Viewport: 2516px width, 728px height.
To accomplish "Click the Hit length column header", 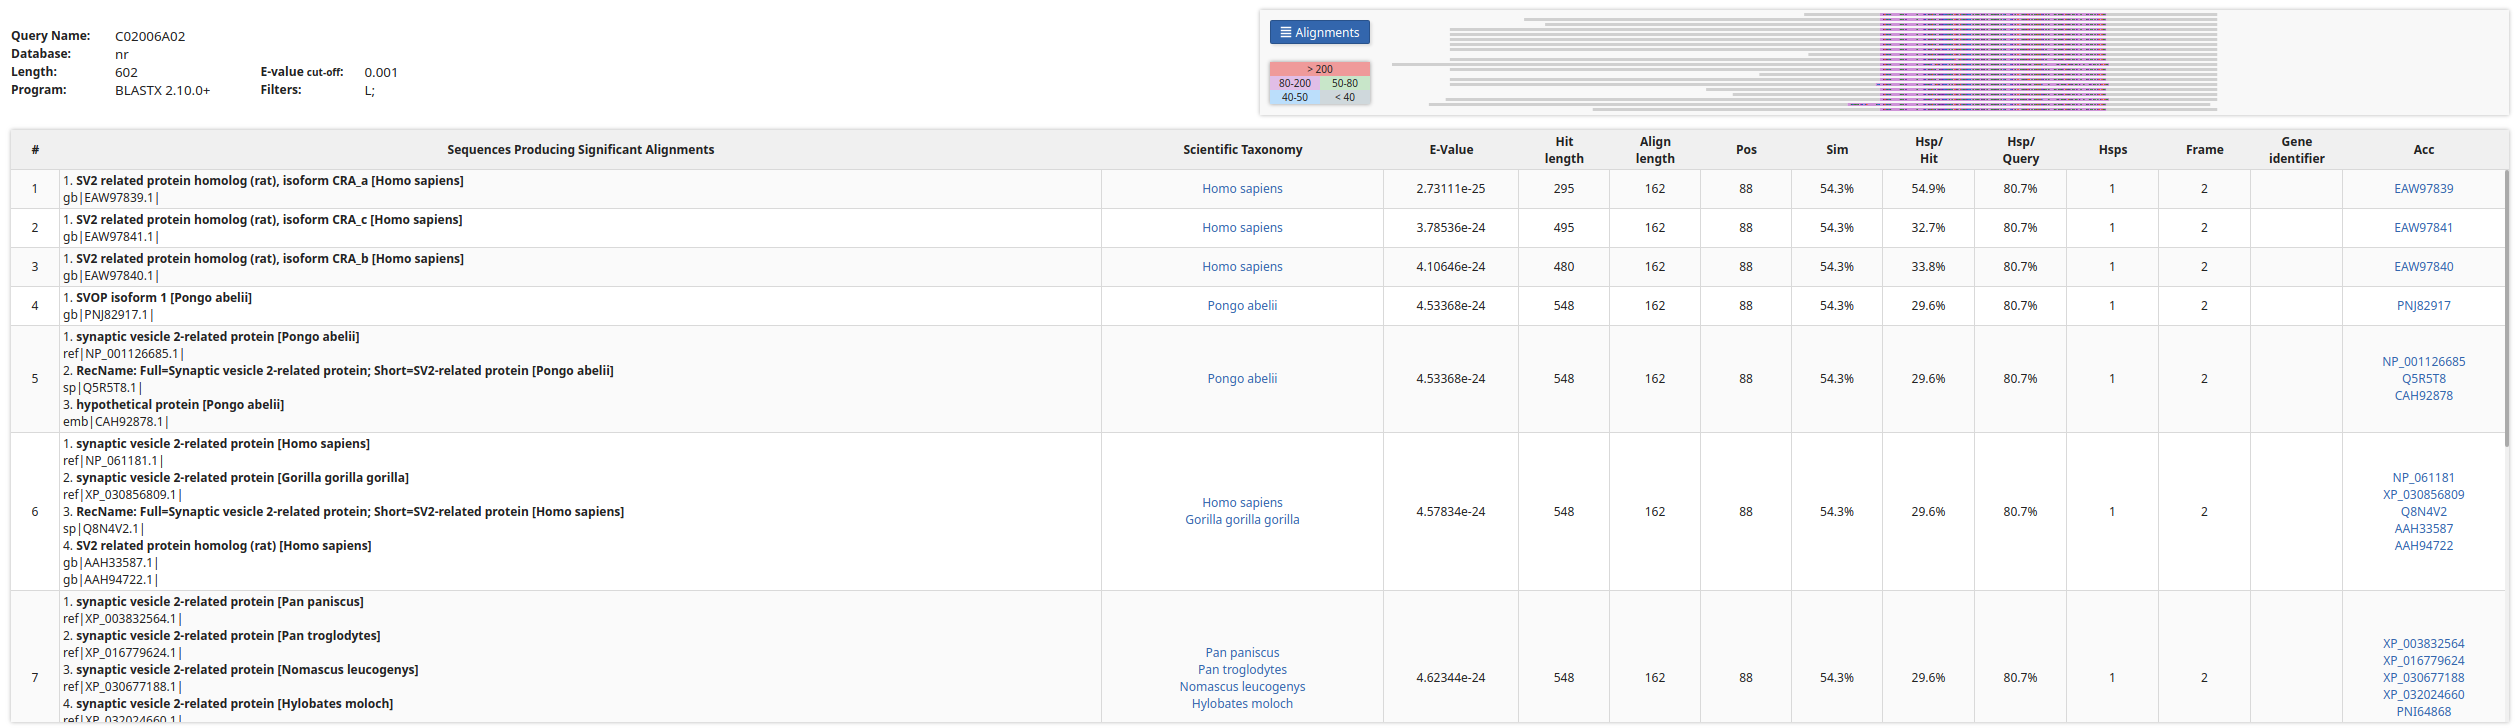I will [1563, 149].
